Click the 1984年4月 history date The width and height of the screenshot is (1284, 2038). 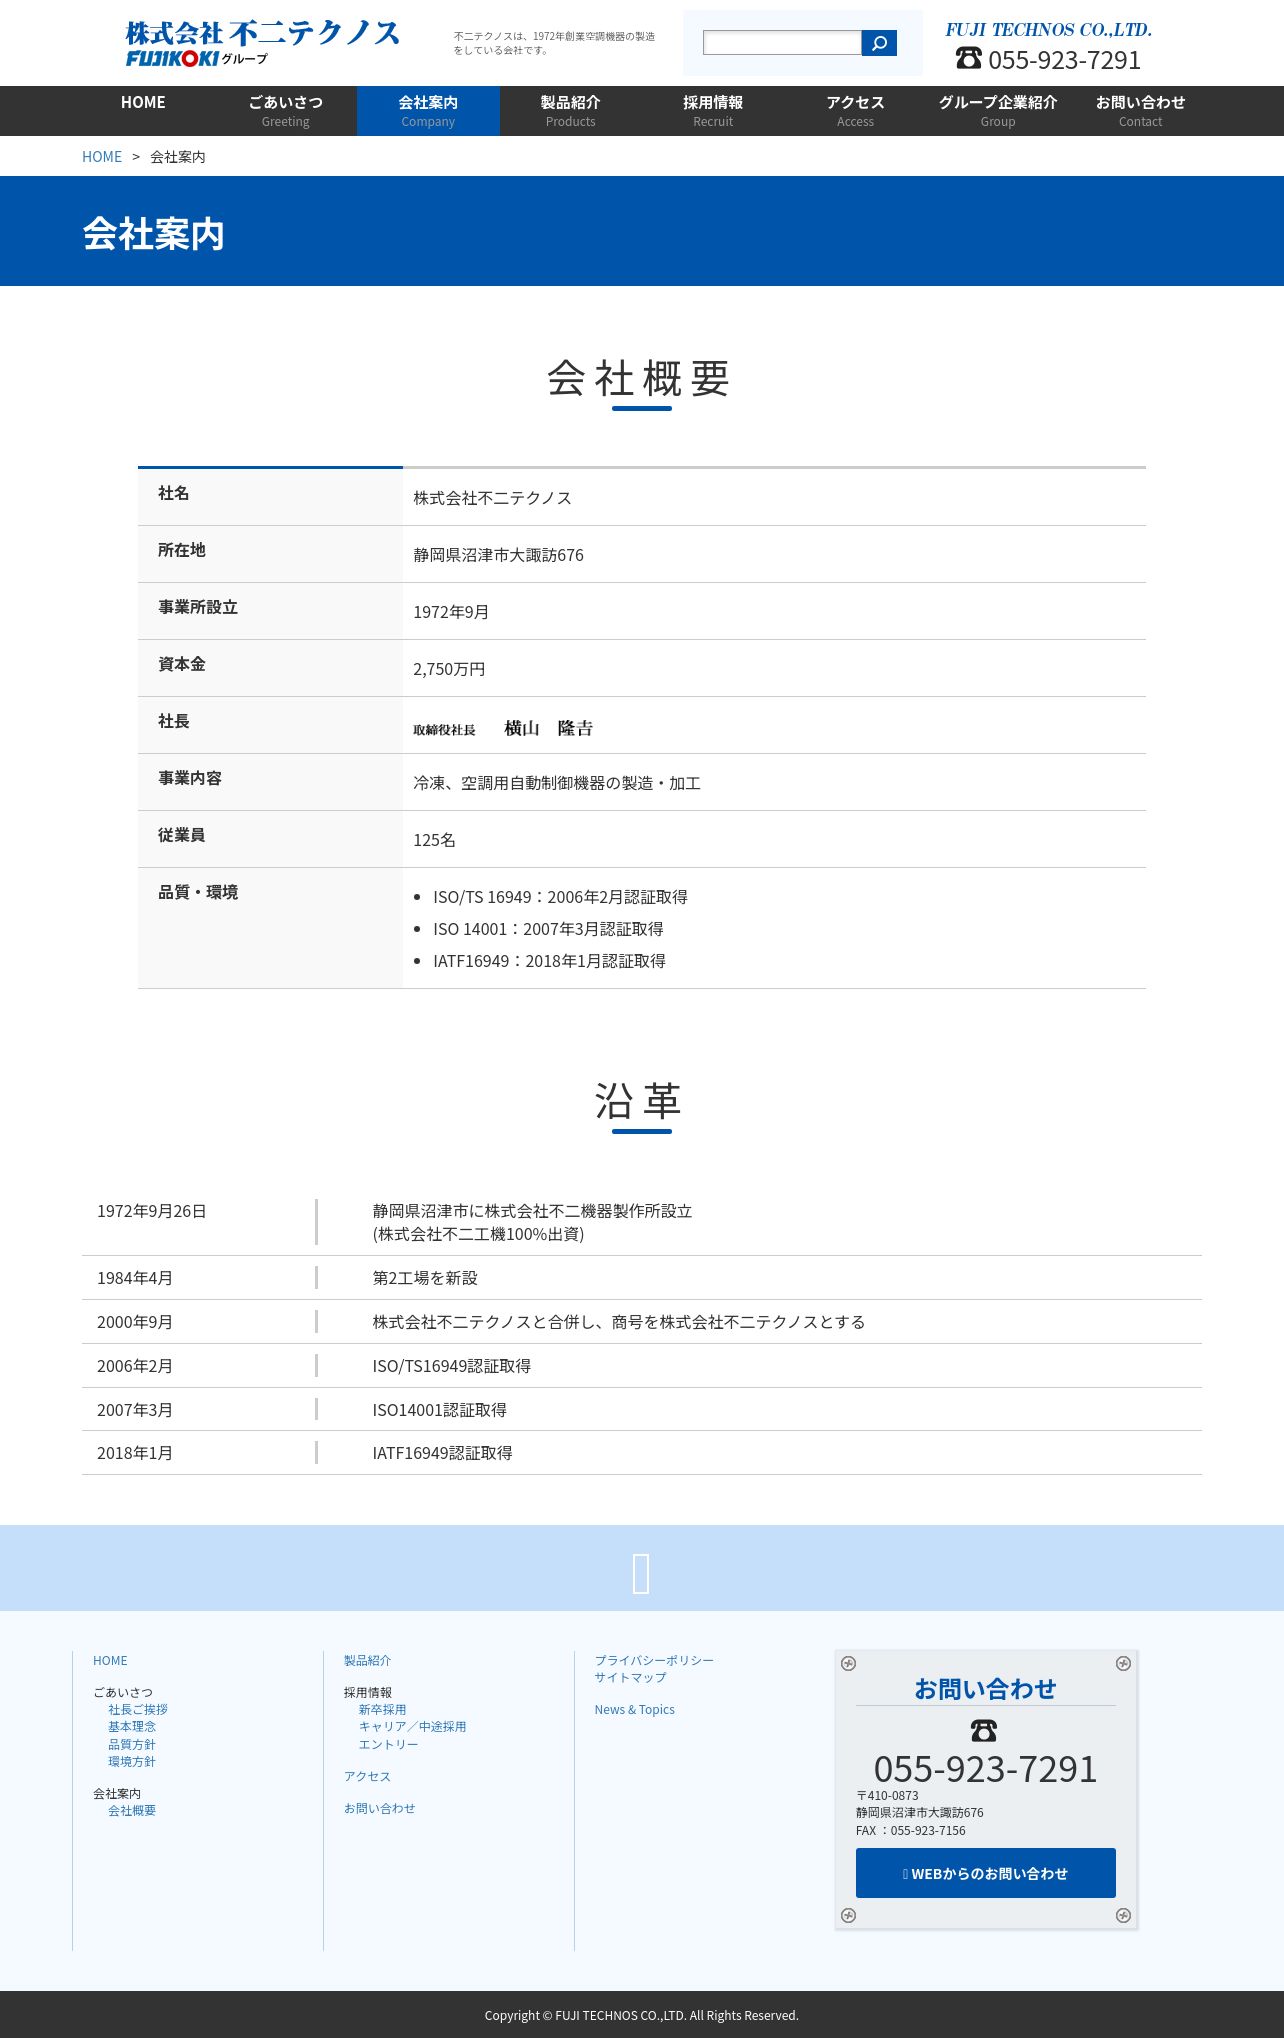click(135, 1278)
